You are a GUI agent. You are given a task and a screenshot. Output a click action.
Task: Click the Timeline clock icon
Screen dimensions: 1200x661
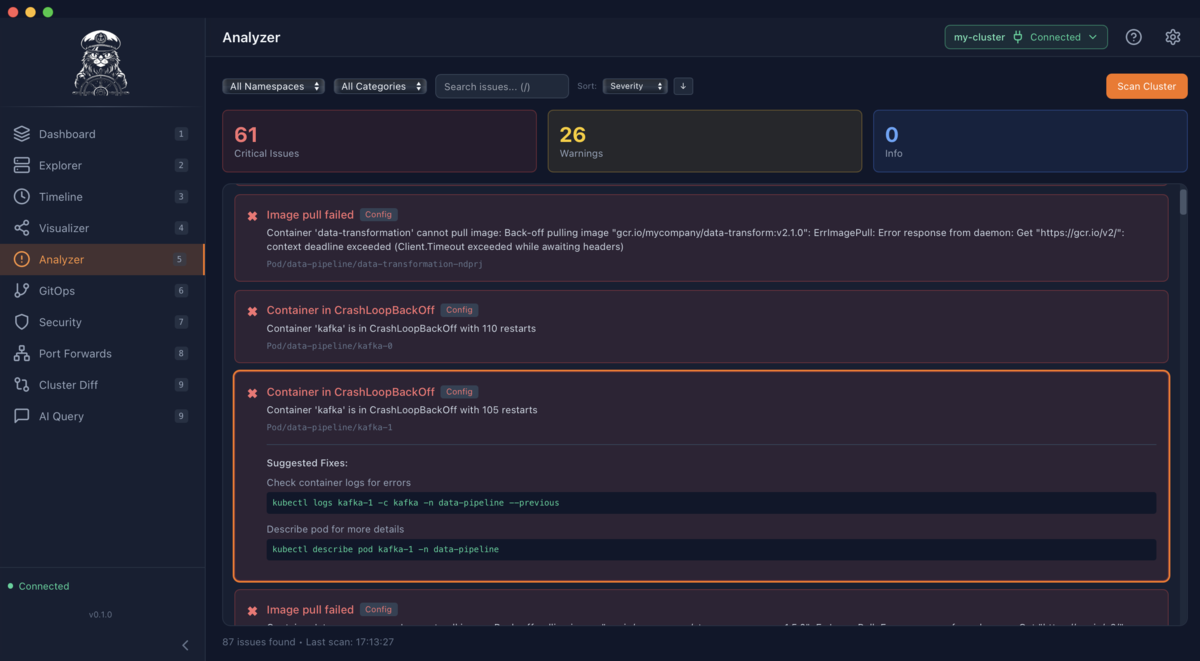22,196
